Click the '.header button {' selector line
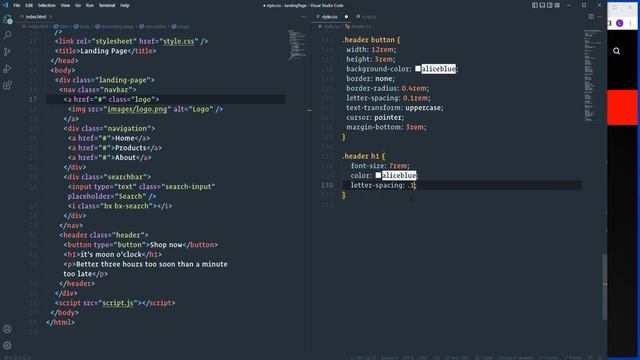The image size is (640, 360). tap(371, 40)
